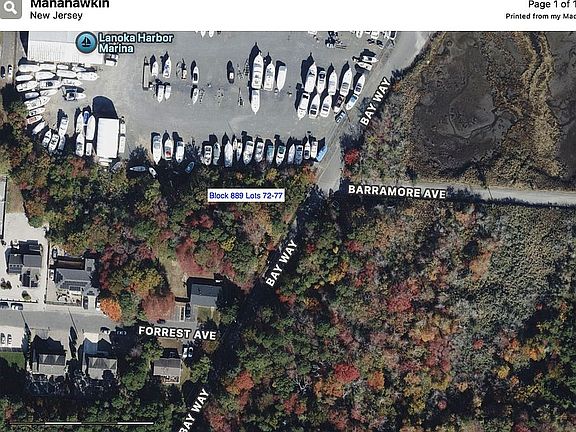Click the map distance scale bar
The image size is (576, 432).
82,423
